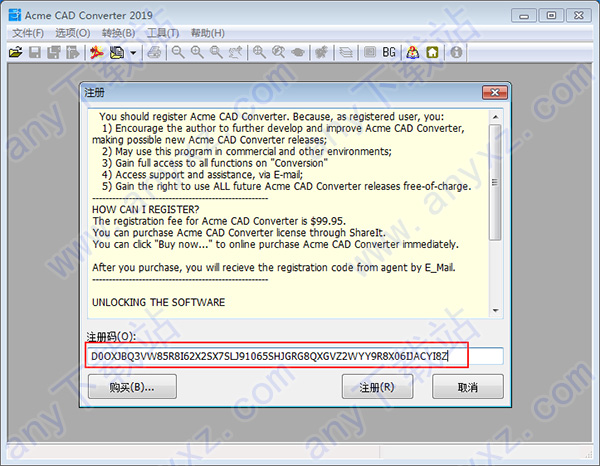Click the Zoom Previous magnifier icon
The image size is (600, 466).
tap(278, 52)
